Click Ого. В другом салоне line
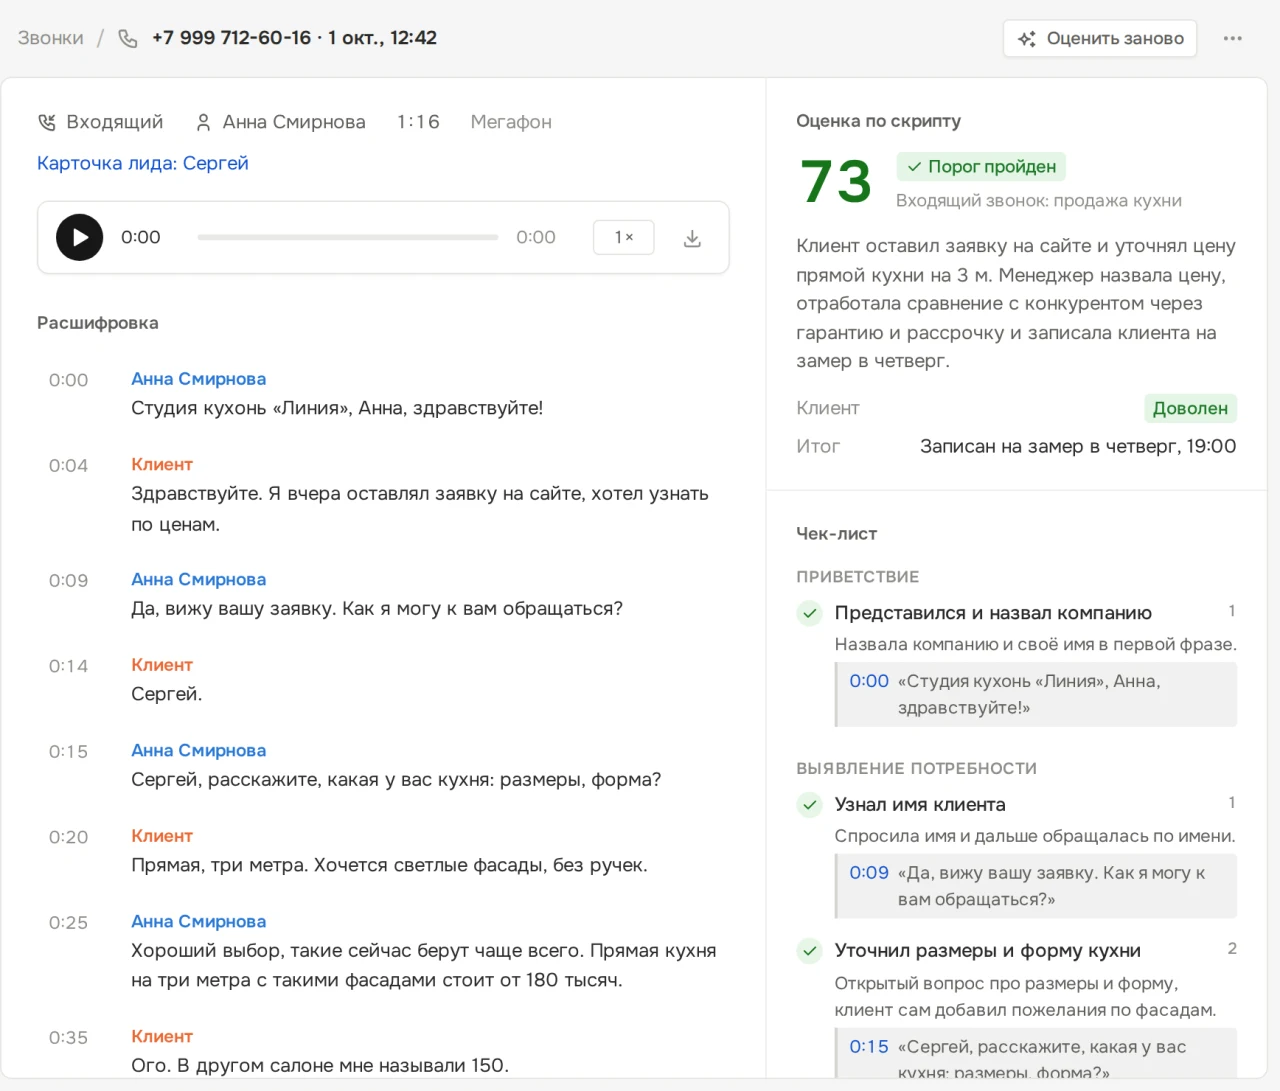The image size is (1280, 1091). (320, 1065)
